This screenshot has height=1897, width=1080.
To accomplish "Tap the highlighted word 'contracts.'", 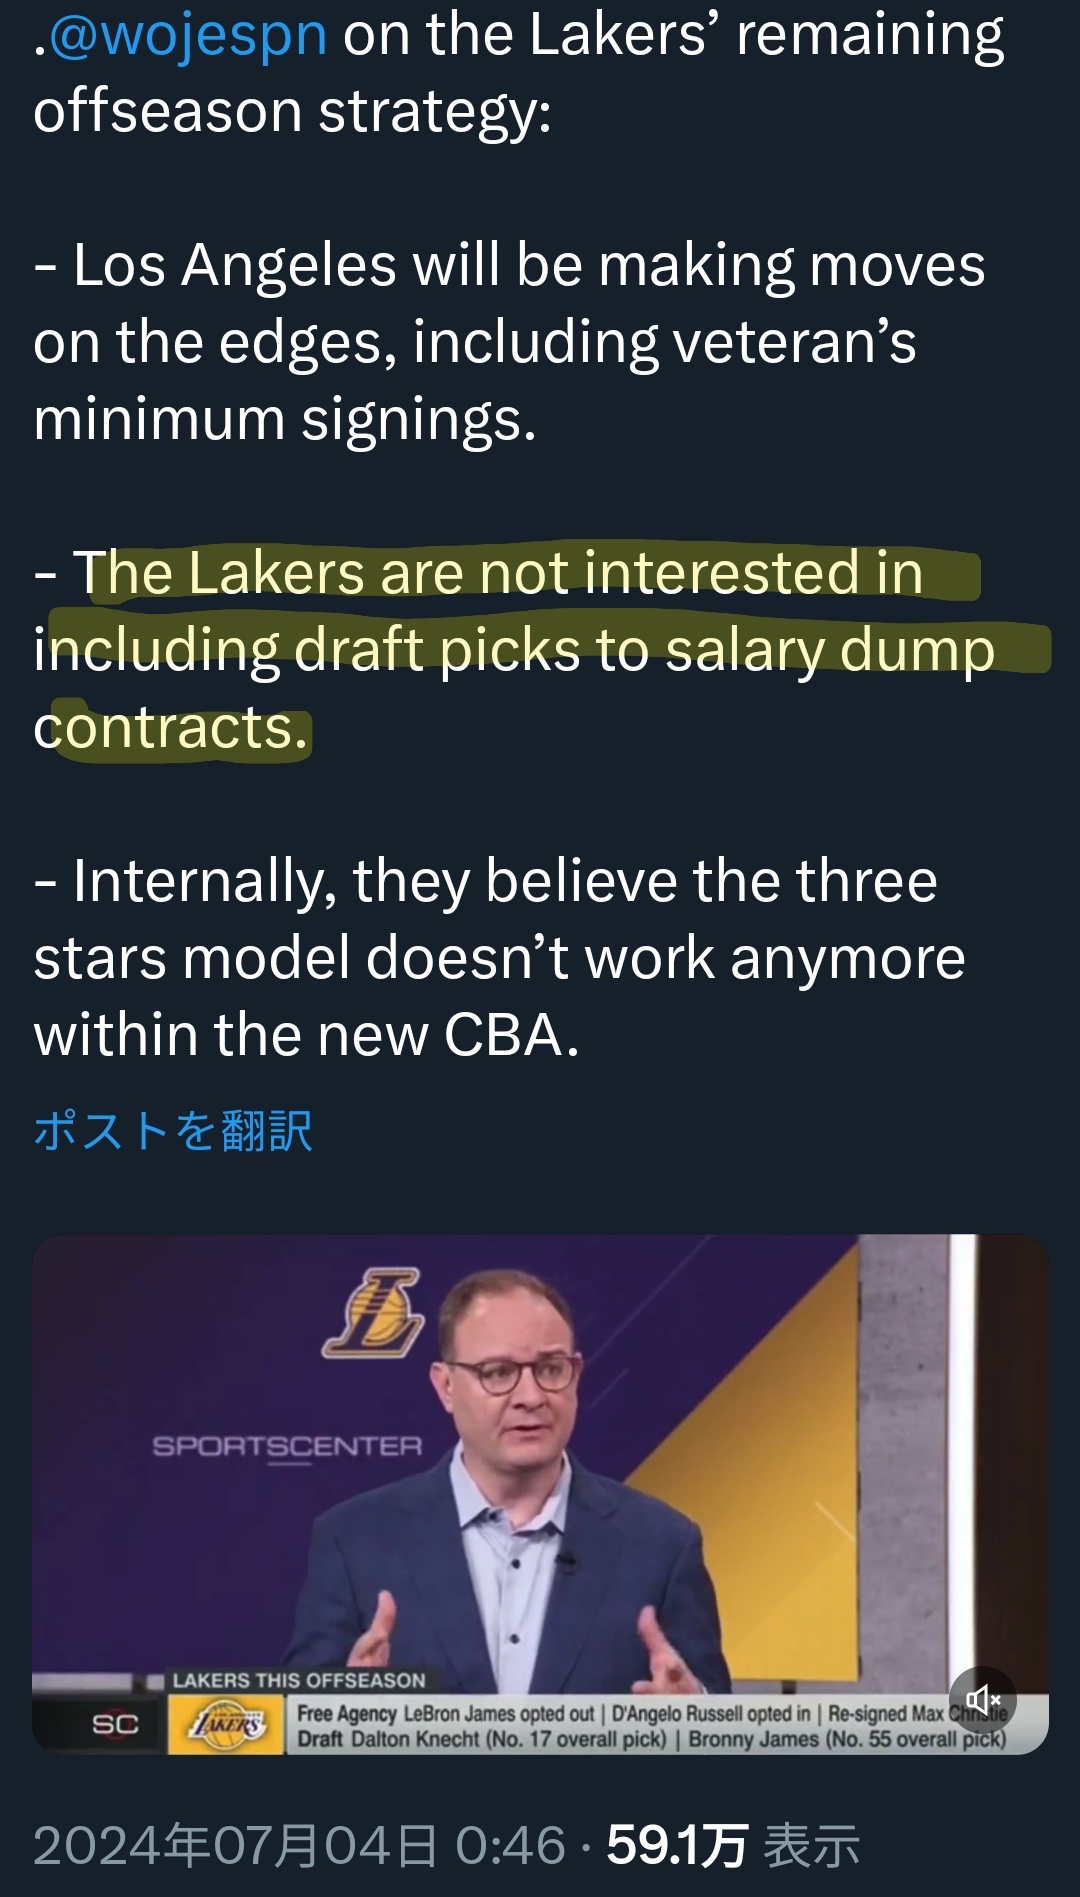I will (x=171, y=727).
